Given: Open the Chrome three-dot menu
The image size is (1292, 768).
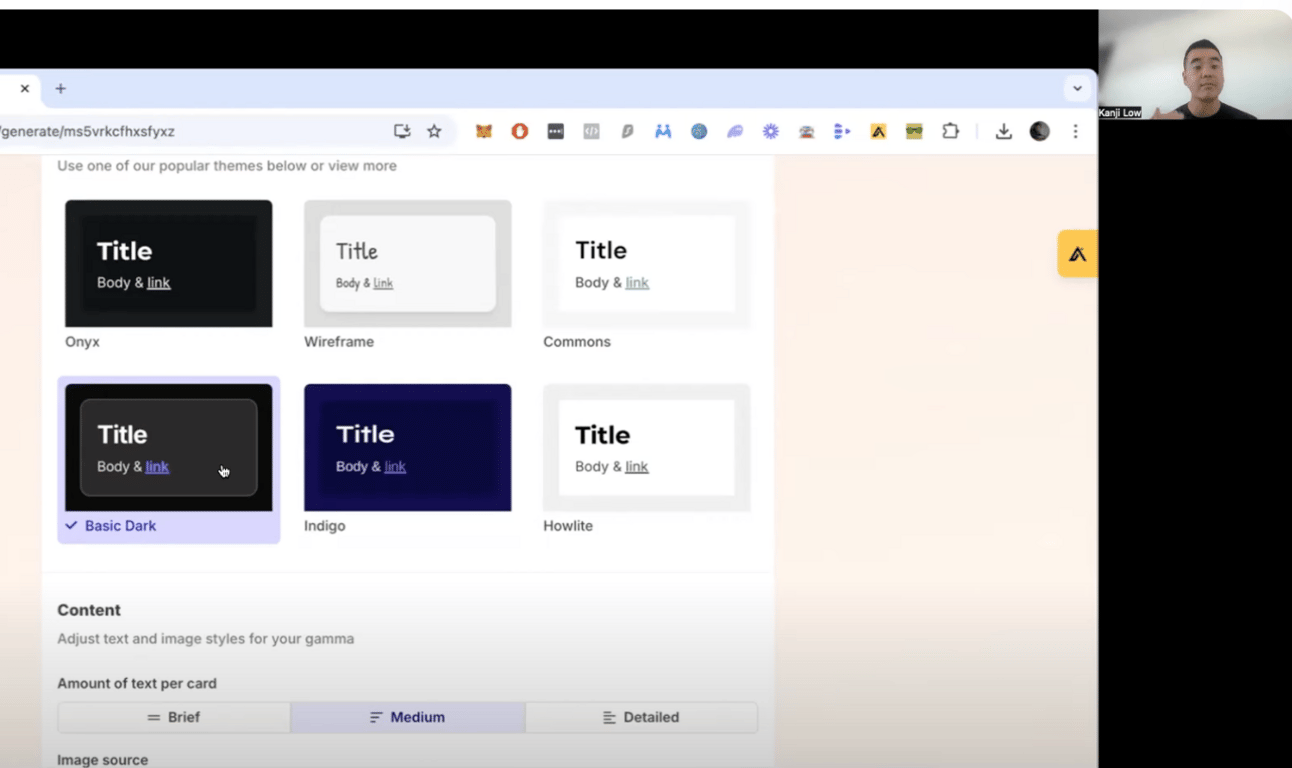Looking at the screenshot, I should coord(1075,131).
